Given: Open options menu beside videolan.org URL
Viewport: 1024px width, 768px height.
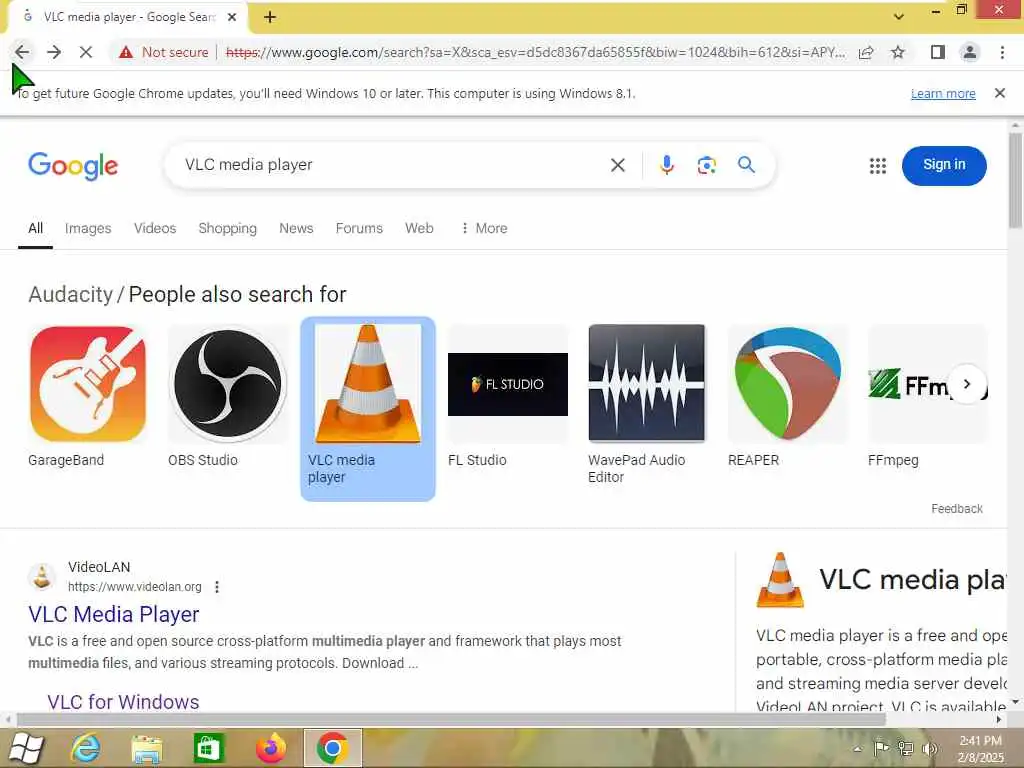Looking at the screenshot, I should click(217, 587).
